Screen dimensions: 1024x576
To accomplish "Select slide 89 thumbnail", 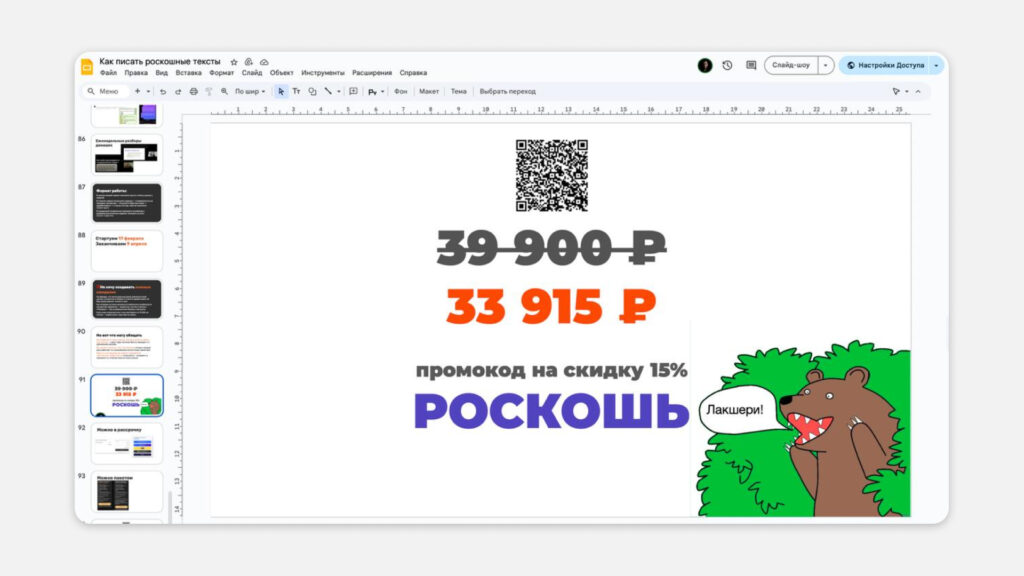I will point(127,299).
